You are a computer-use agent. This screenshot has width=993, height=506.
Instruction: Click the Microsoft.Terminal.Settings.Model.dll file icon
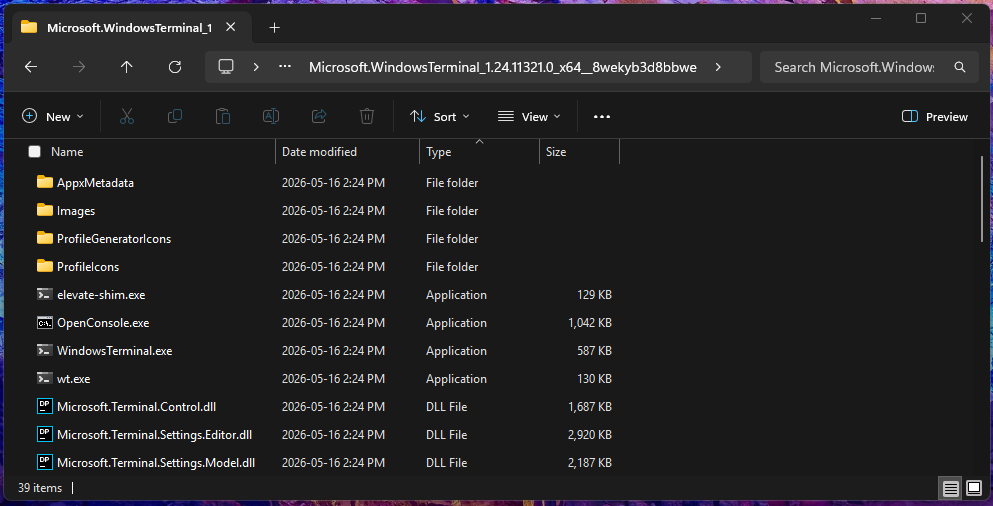(44, 462)
